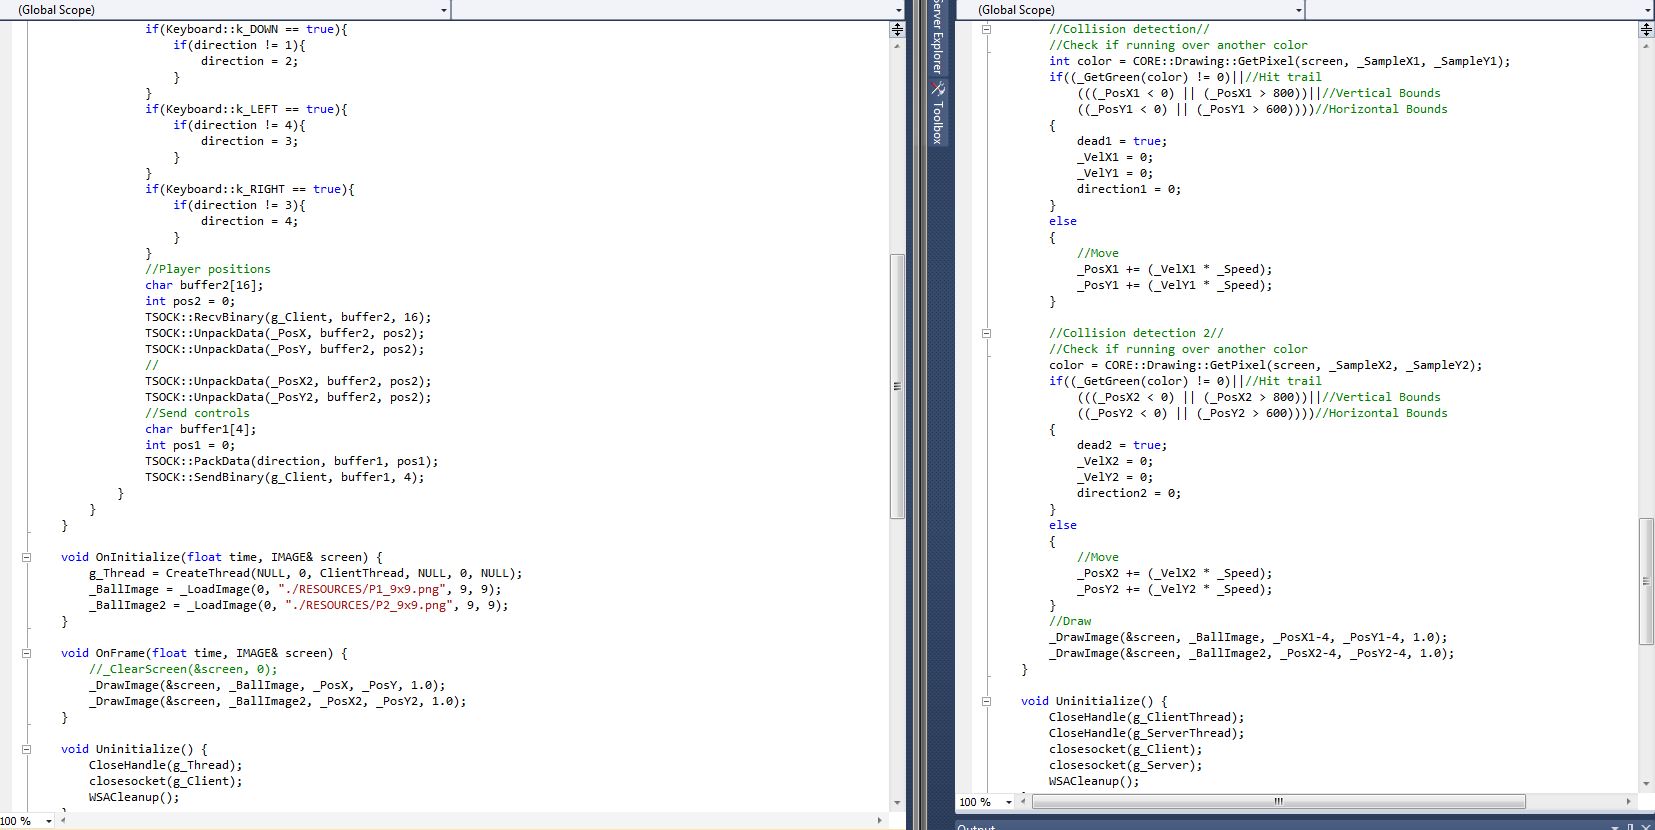Screen dimensions: 1655x830
Task: Click the g_Thread = CreateThread line
Action: click(x=306, y=573)
